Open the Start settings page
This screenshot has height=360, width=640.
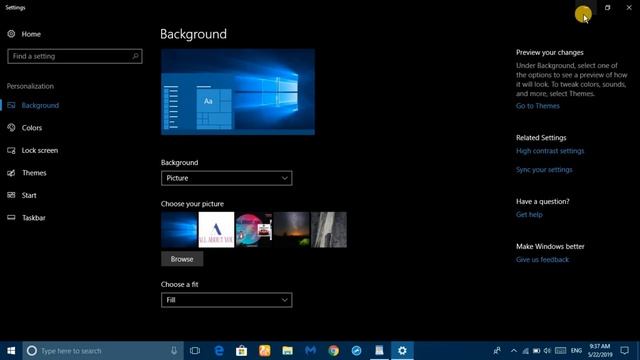[29, 195]
